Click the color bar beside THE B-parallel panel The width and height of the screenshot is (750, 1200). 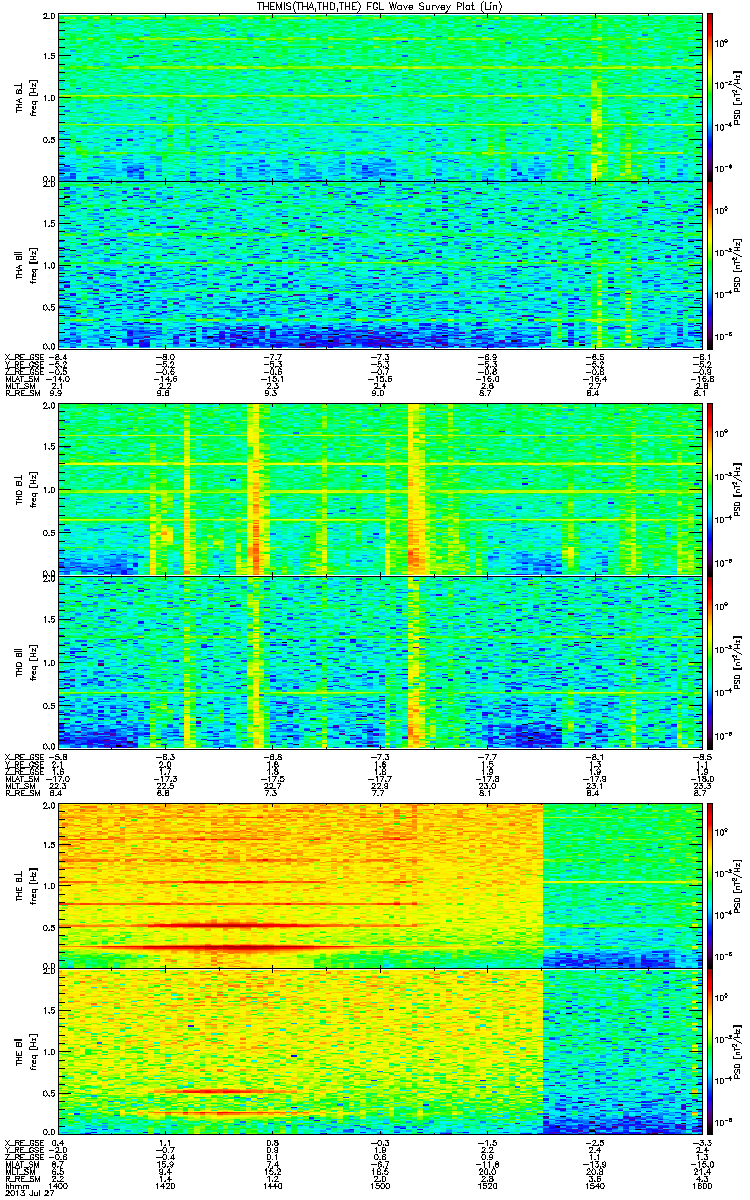click(x=710, y=1053)
